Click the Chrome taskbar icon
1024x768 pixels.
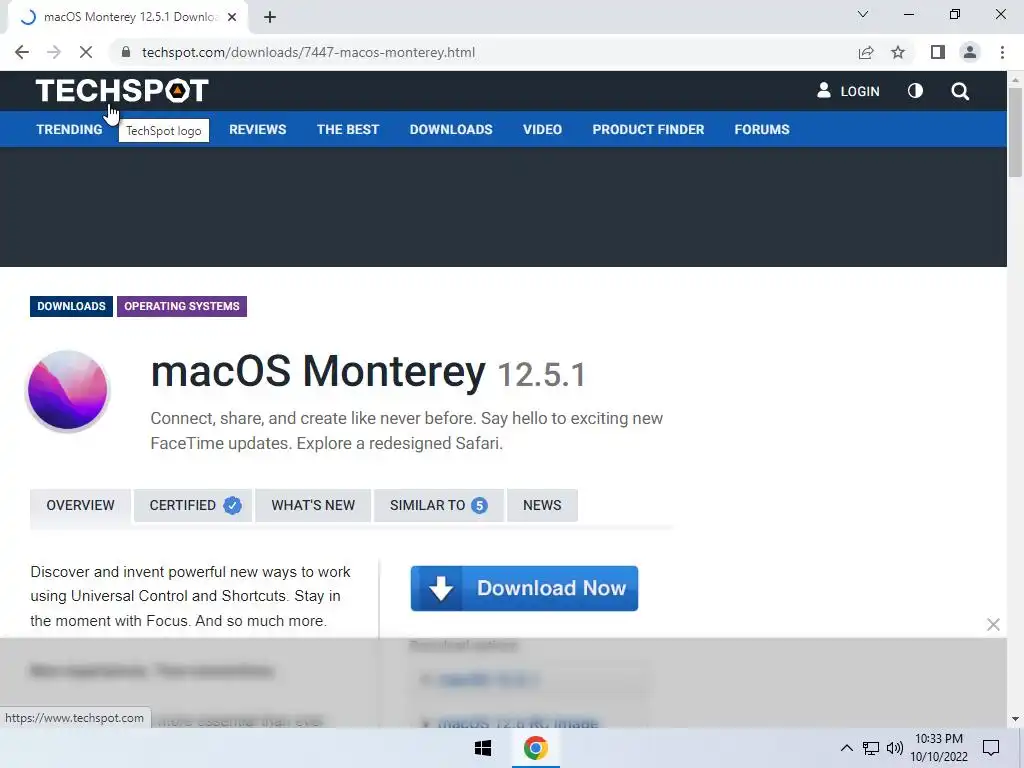pyautogui.click(x=535, y=748)
